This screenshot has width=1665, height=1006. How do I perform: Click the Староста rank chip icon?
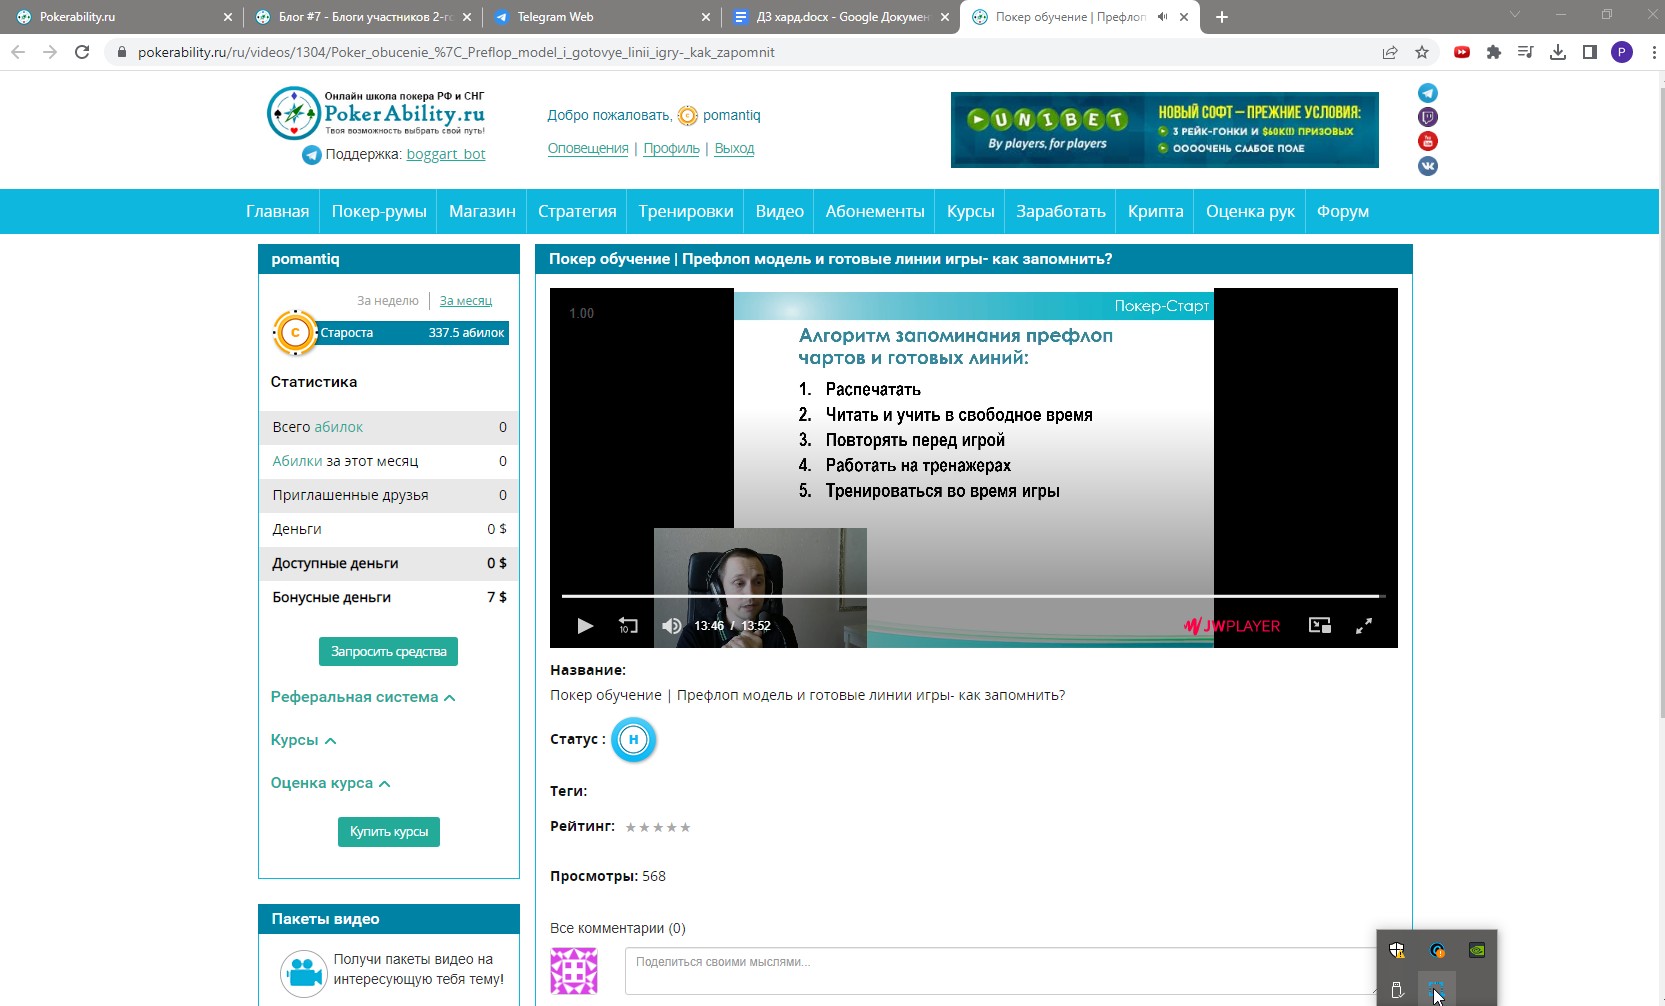[x=295, y=333]
